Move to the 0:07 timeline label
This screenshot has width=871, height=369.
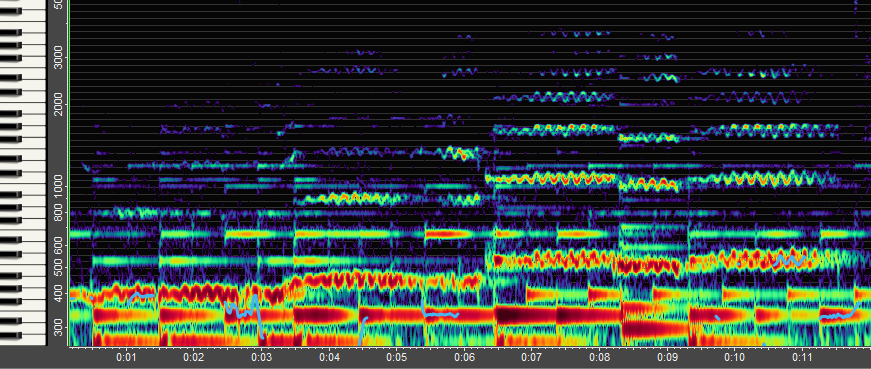click(x=532, y=357)
